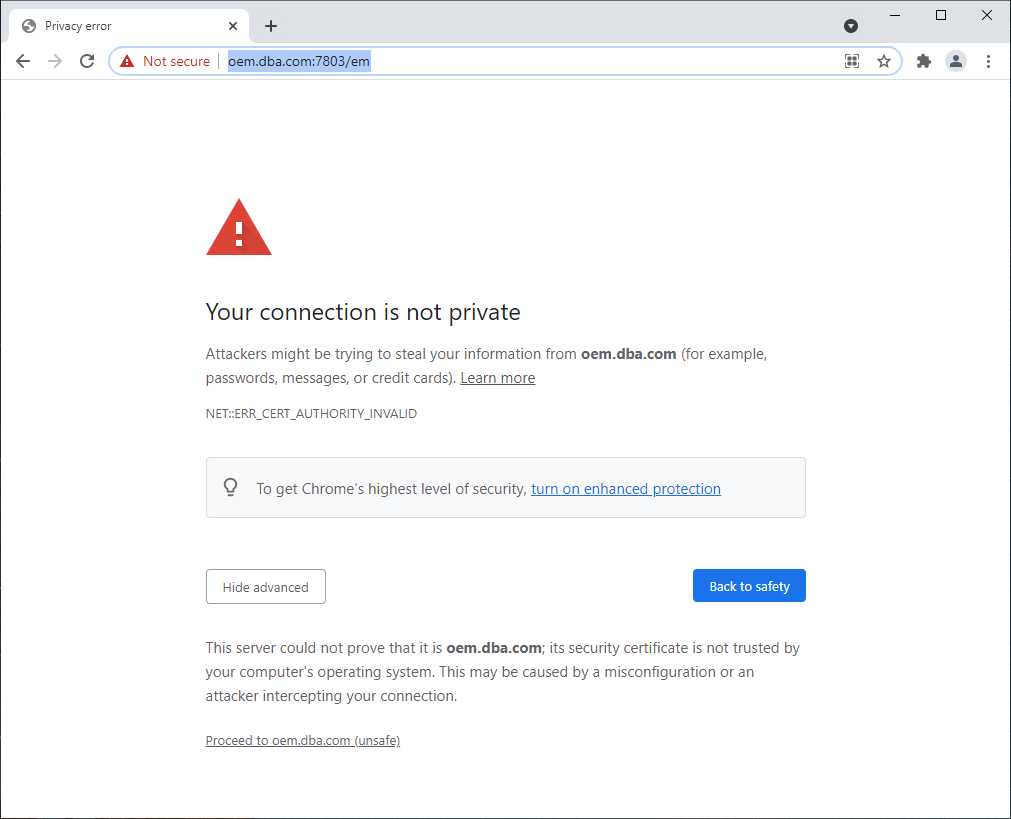Click turn on enhanced protection link
Image resolution: width=1011 pixels, height=819 pixels.
click(626, 489)
